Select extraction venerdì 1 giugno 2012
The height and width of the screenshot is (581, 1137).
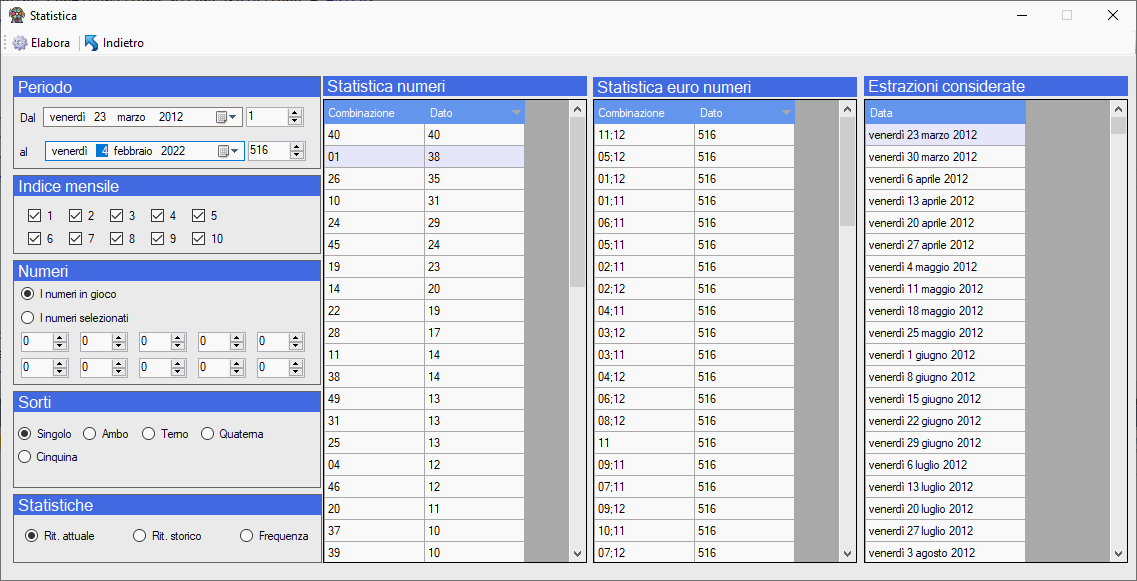click(x=946, y=355)
